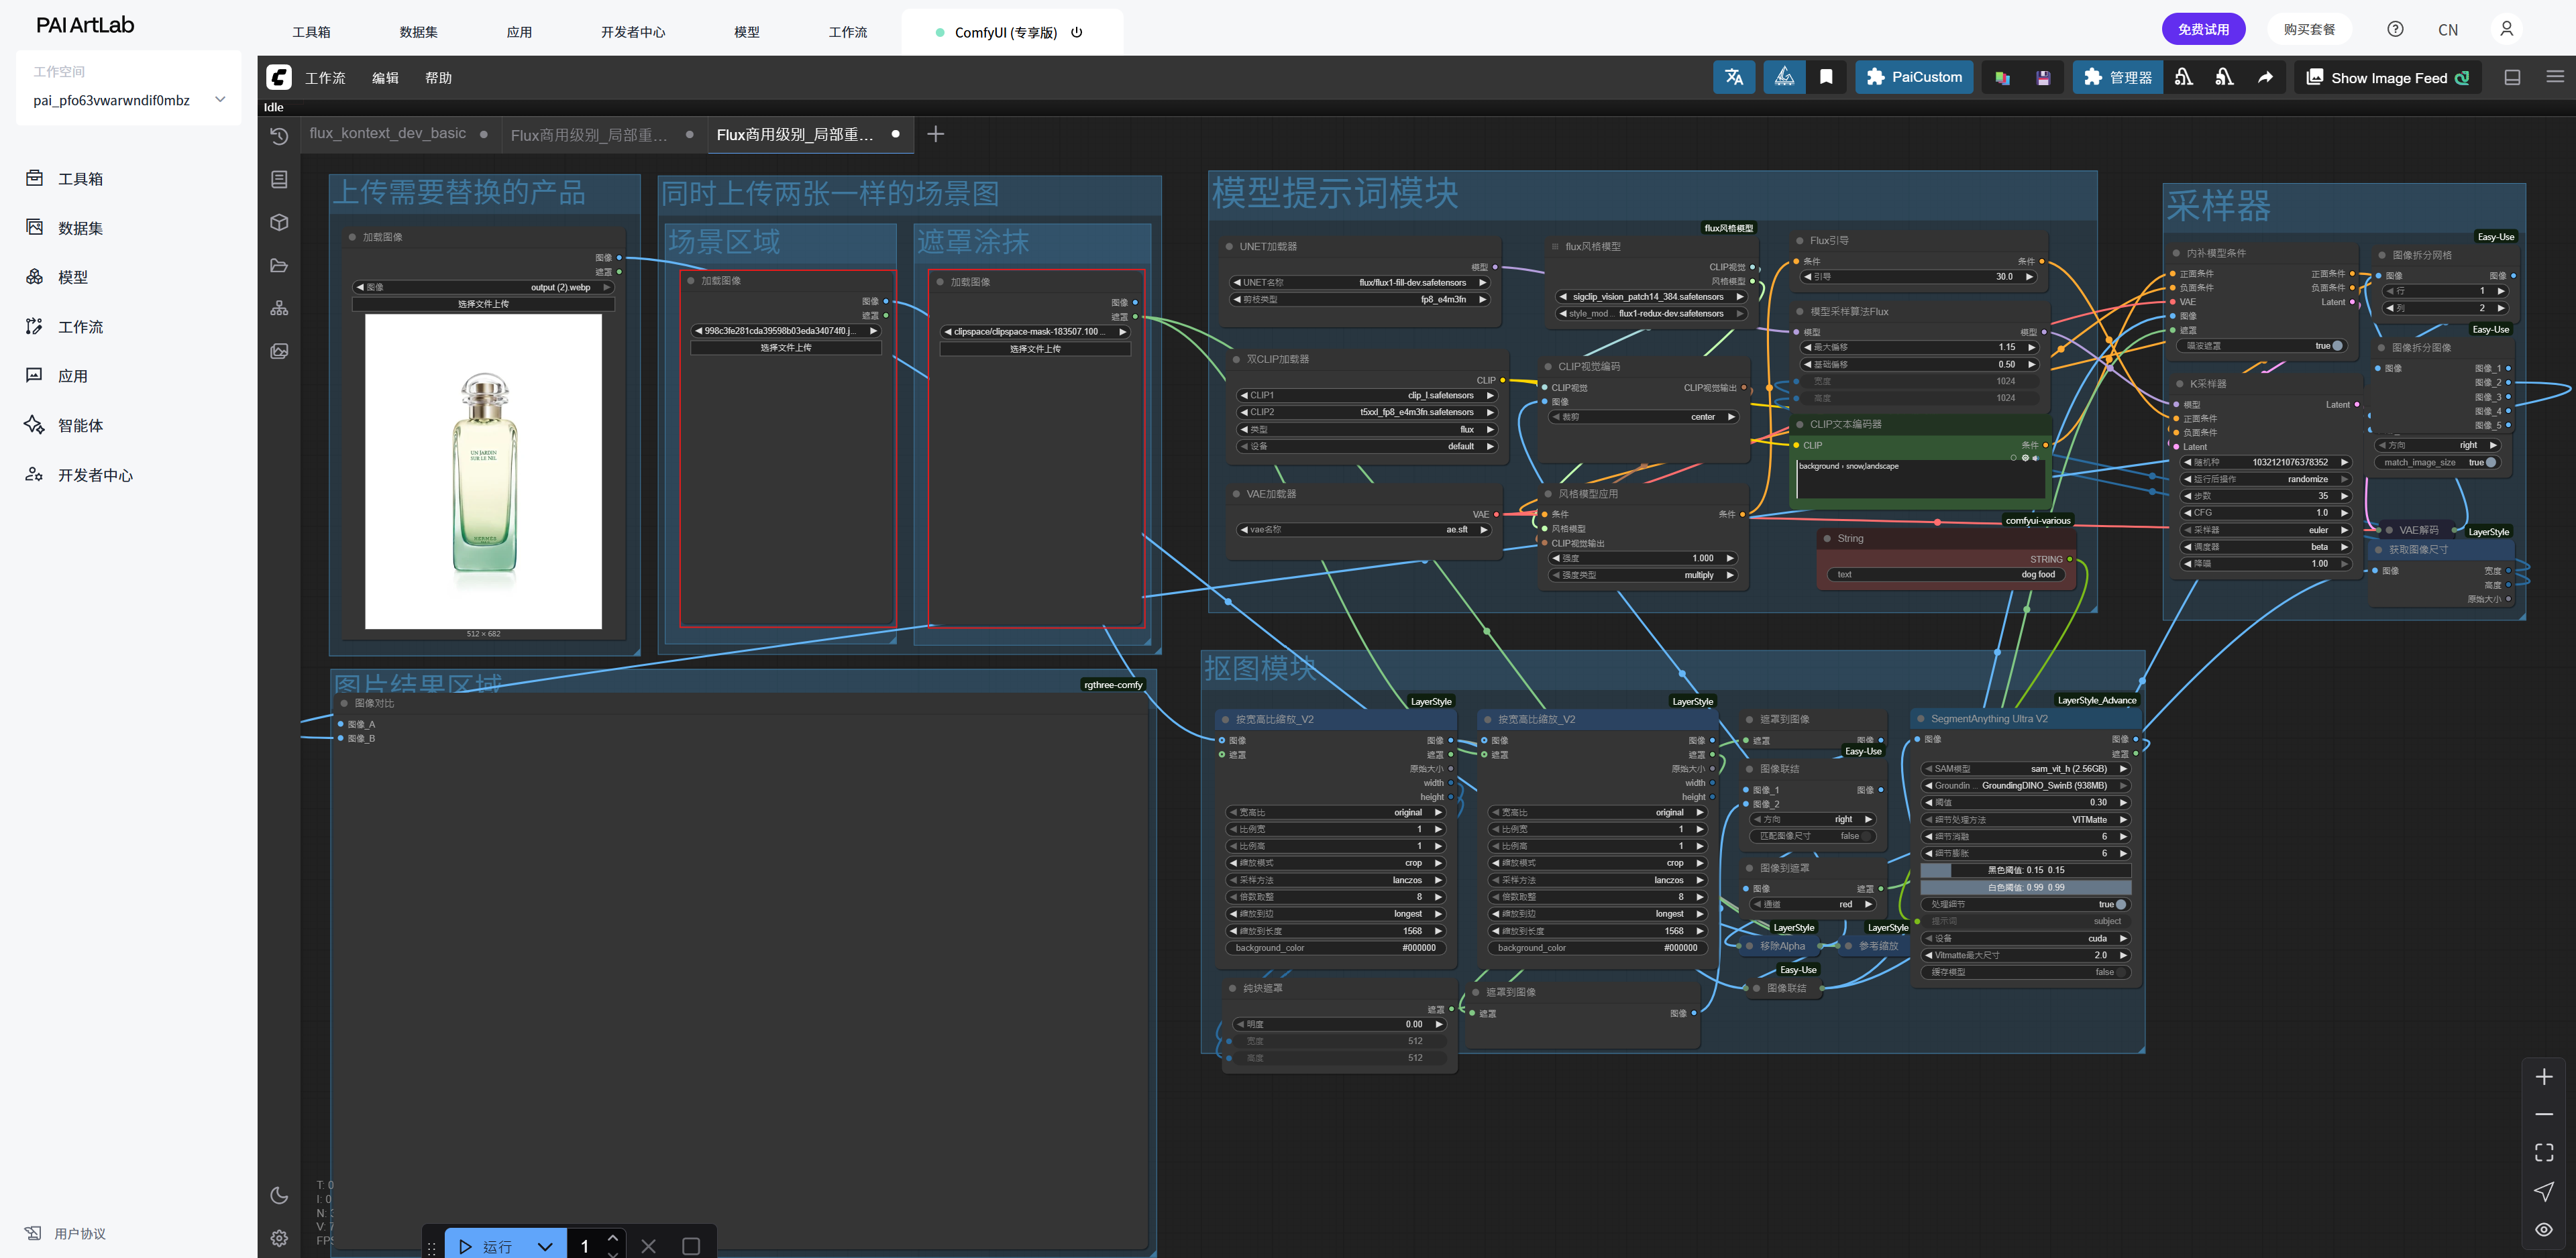The width and height of the screenshot is (2576, 1258).
Task: Open the node library cube icon
Action: pos(279,222)
